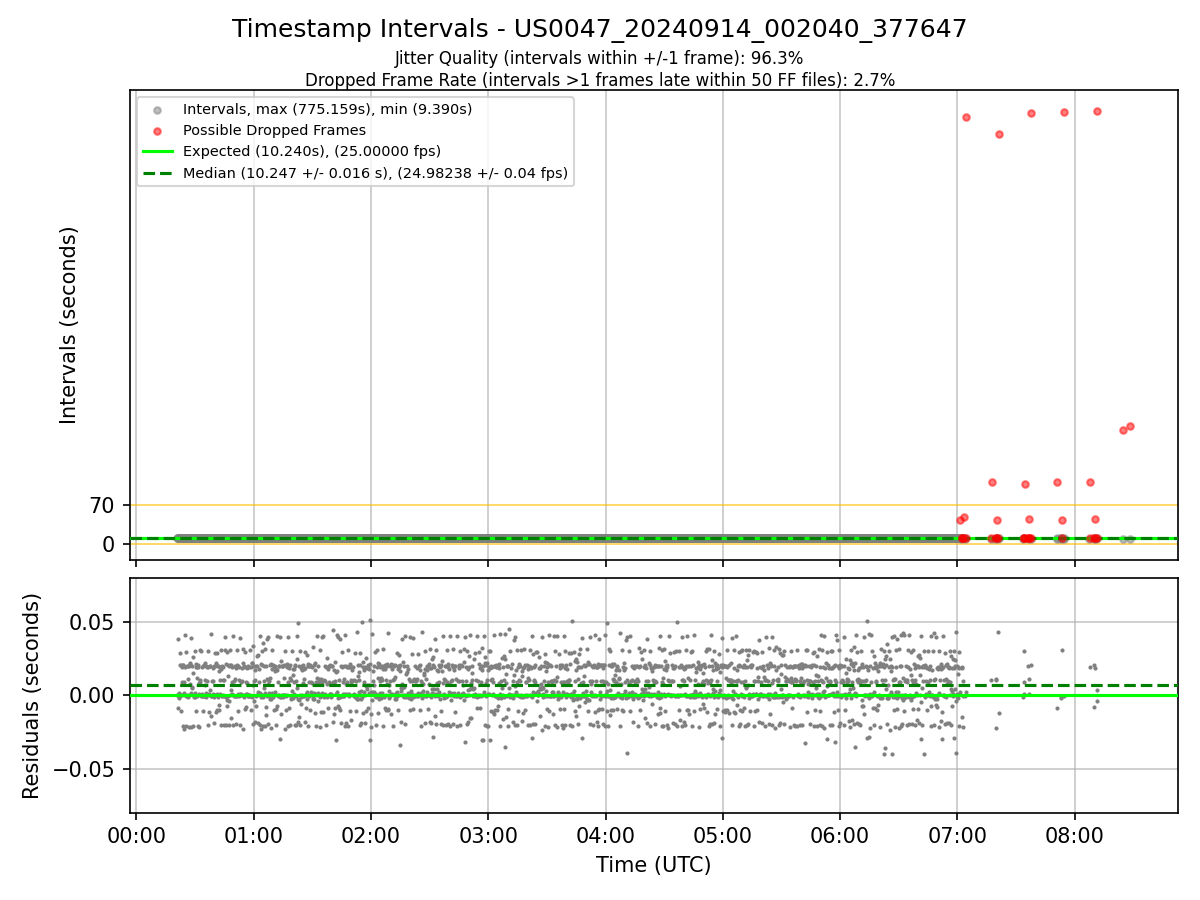Click the '07:00' time tick label

pos(957,834)
